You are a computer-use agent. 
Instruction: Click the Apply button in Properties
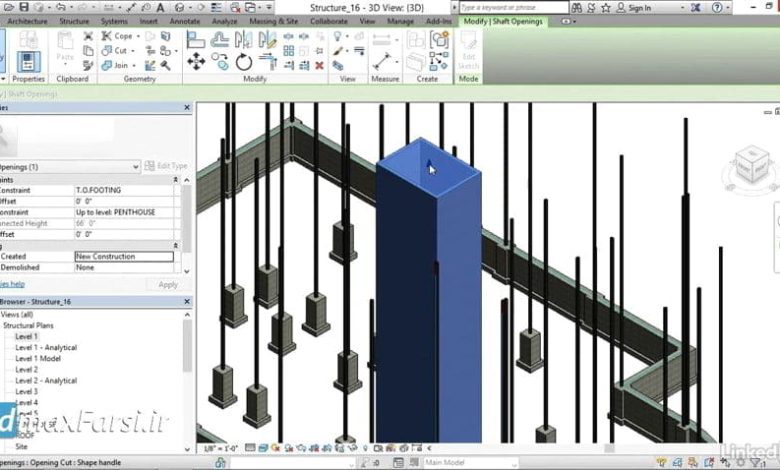pos(168,284)
